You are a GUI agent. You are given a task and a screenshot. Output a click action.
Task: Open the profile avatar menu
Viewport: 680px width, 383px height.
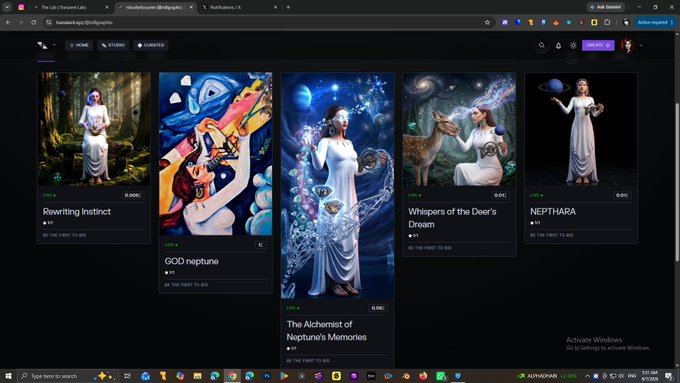[x=628, y=45]
